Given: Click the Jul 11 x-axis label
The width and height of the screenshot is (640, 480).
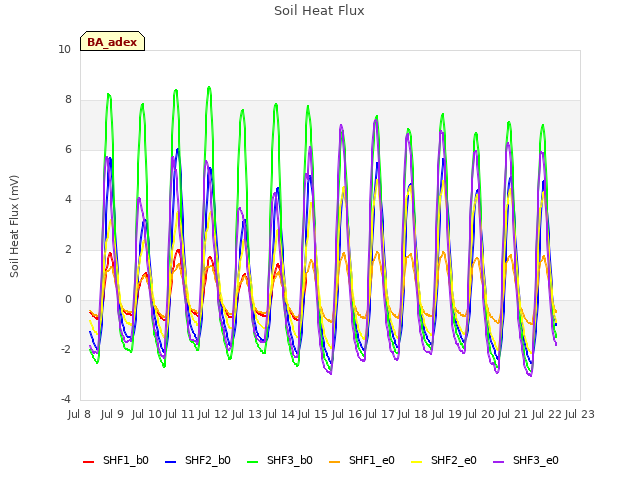Looking at the screenshot, I should [180, 414].
